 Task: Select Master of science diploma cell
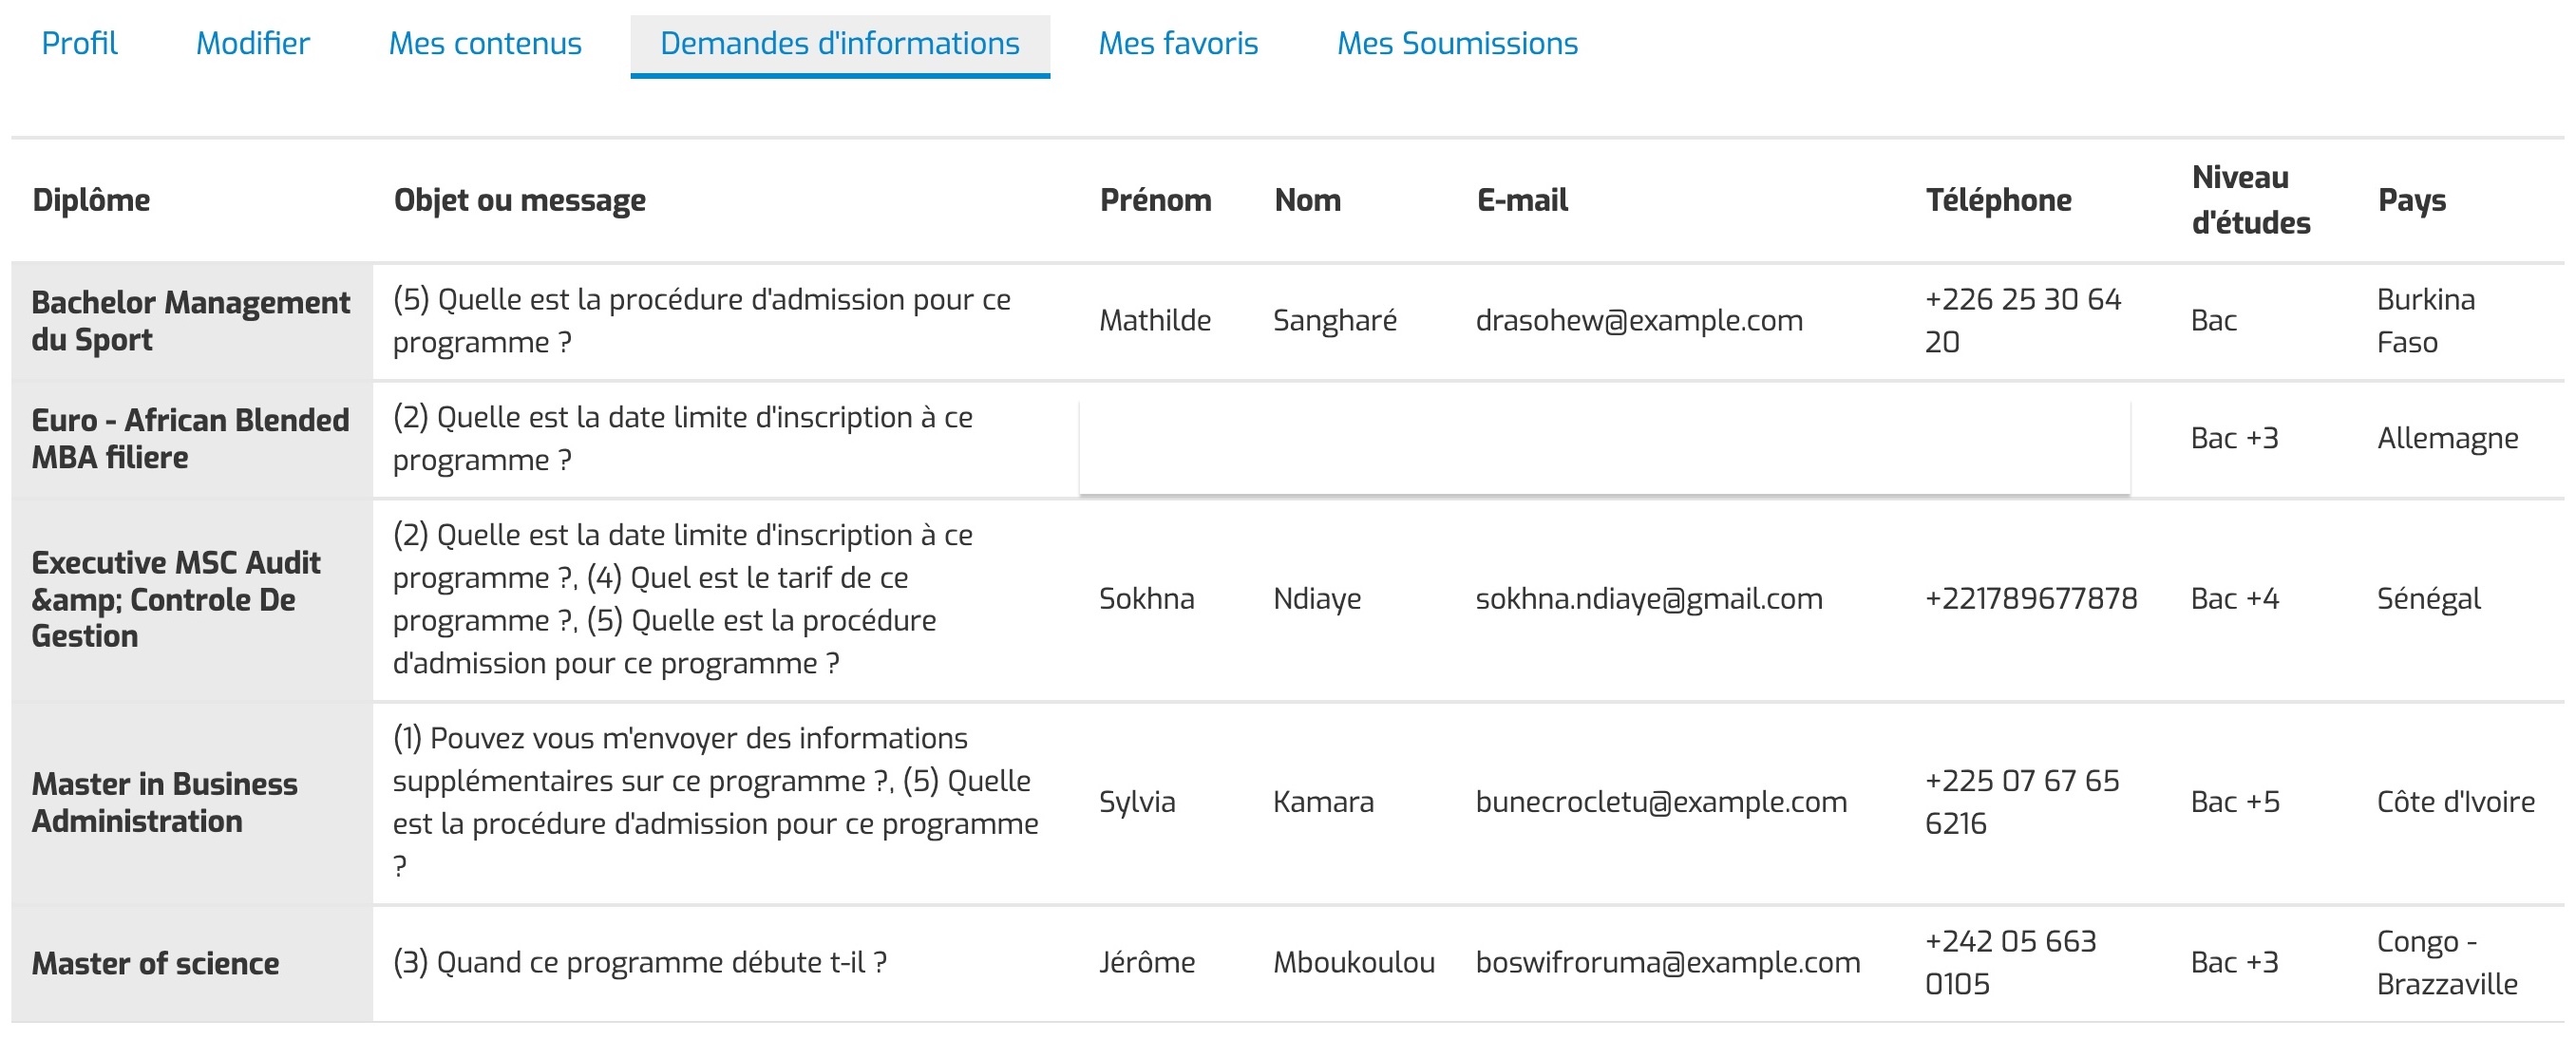point(155,964)
